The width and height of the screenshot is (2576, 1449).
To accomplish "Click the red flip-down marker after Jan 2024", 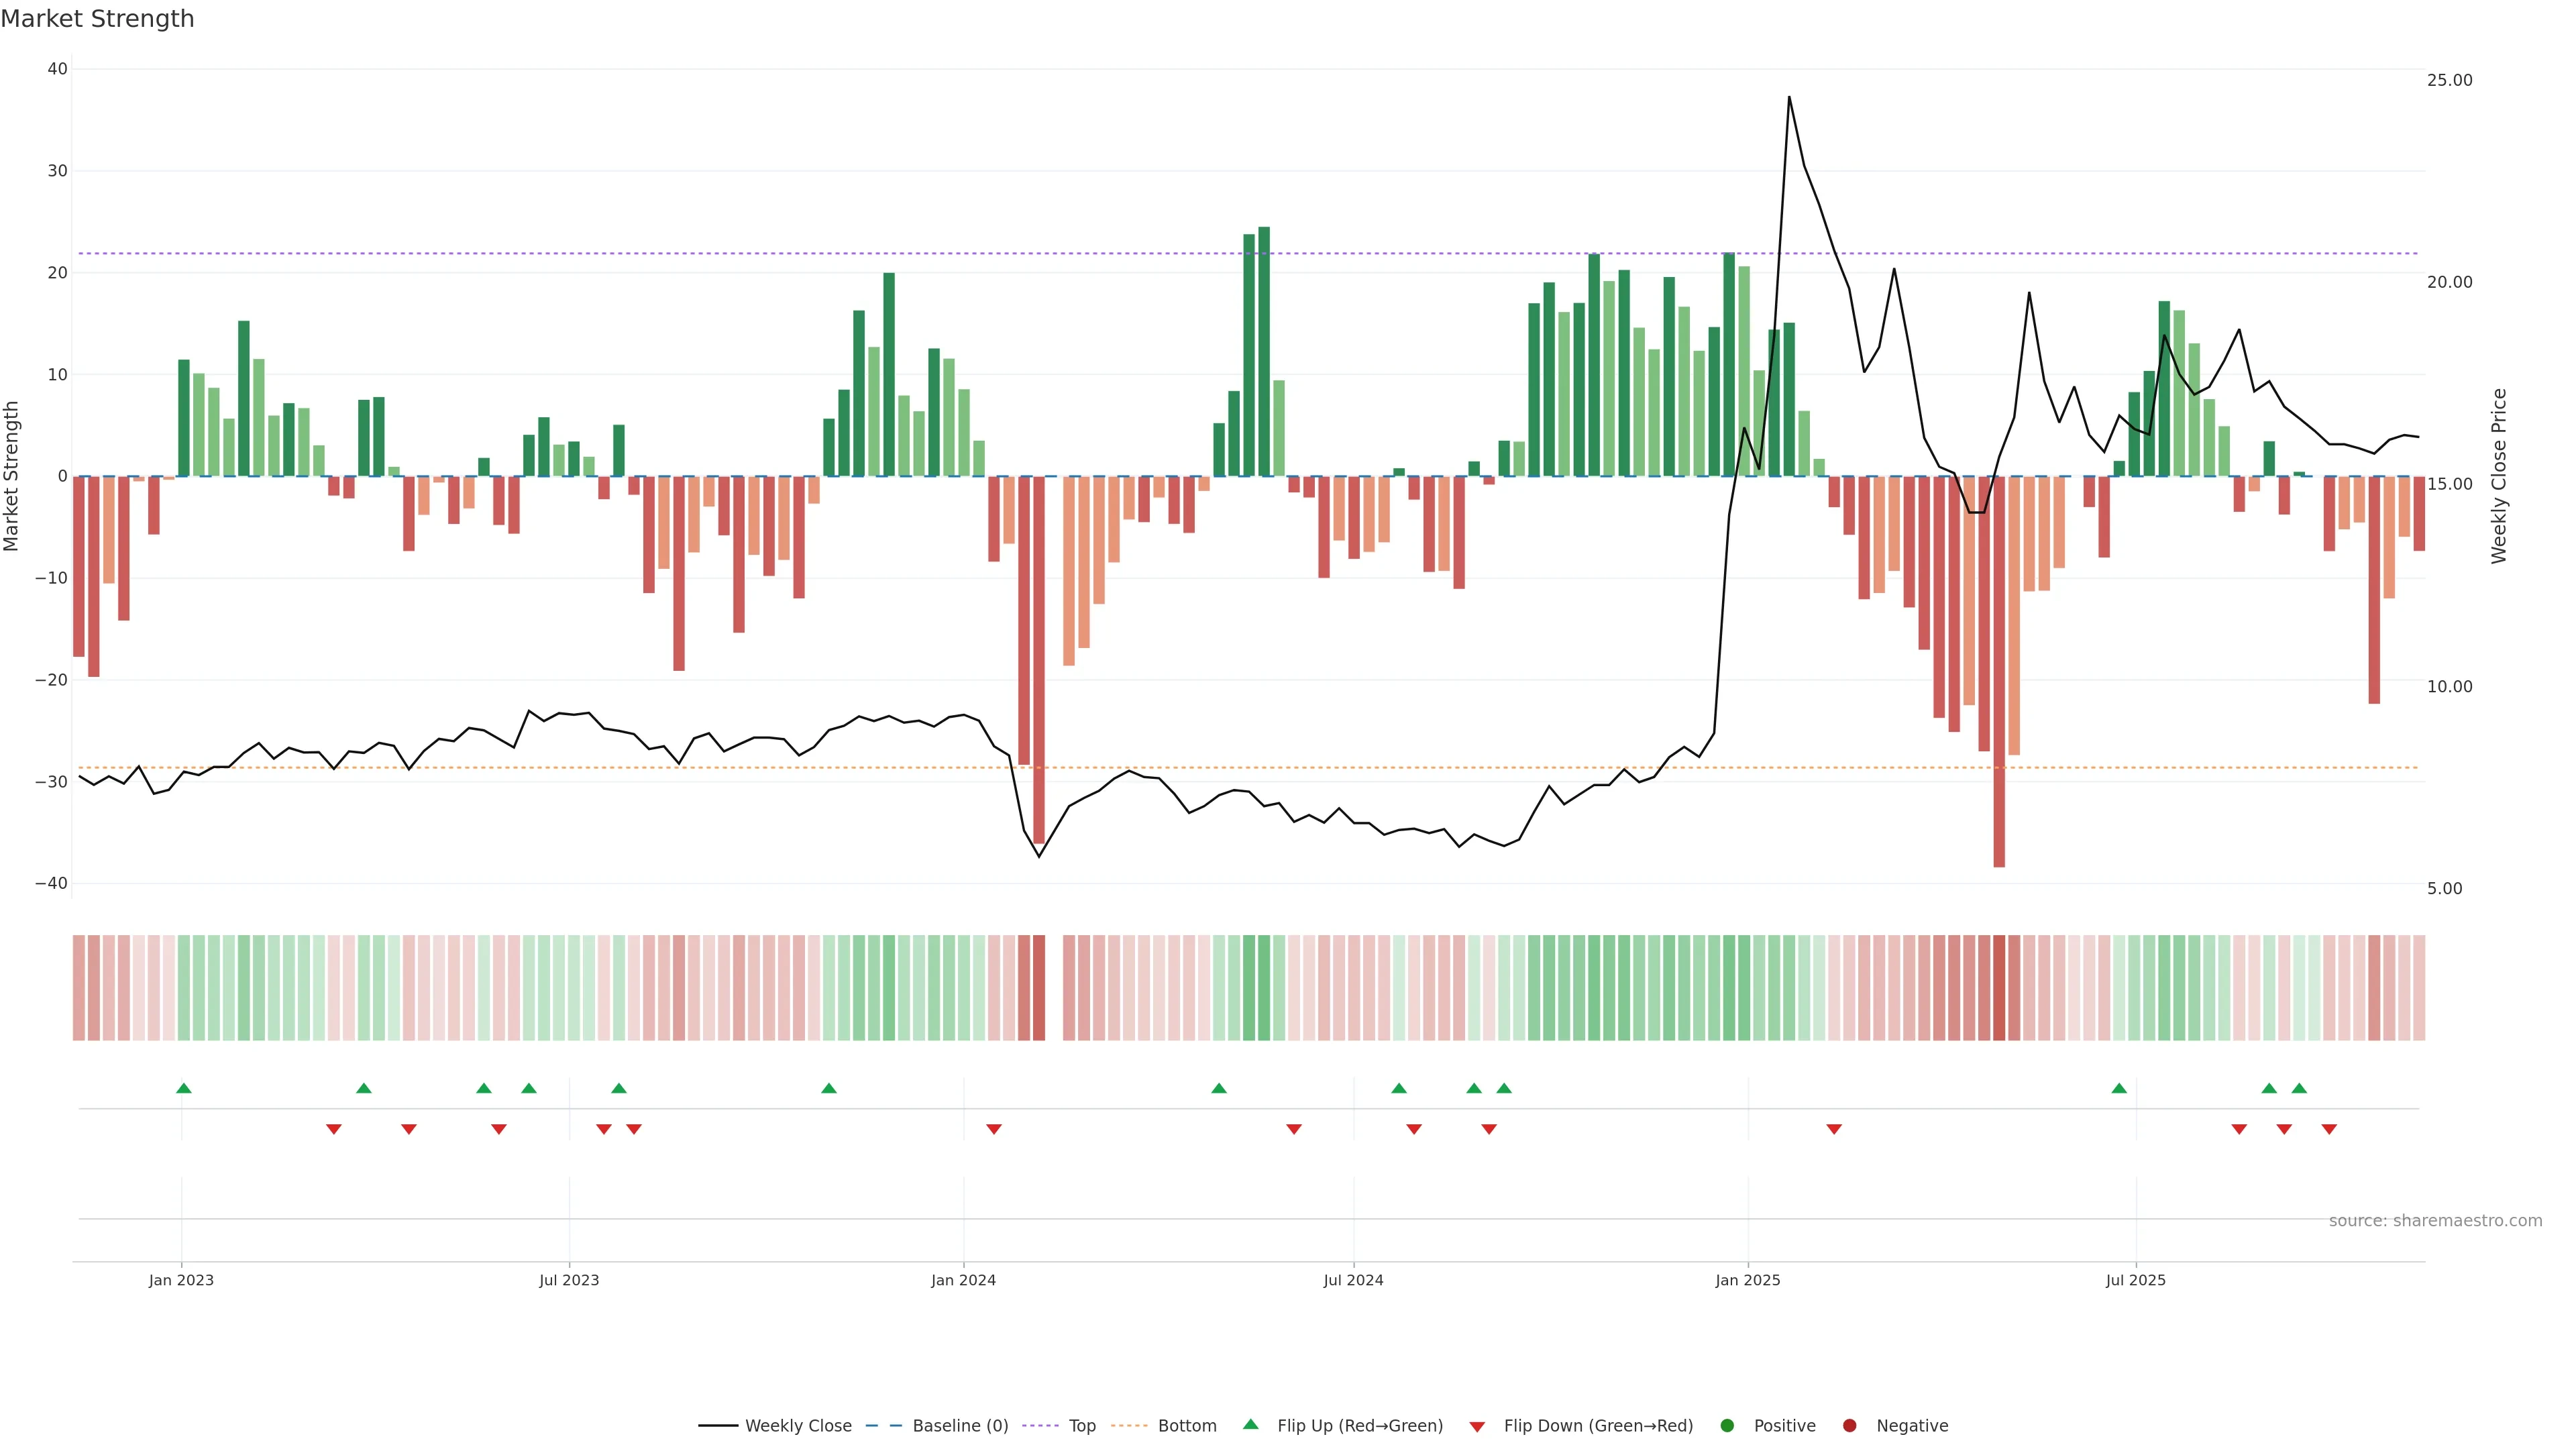I will (x=994, y=1129).
